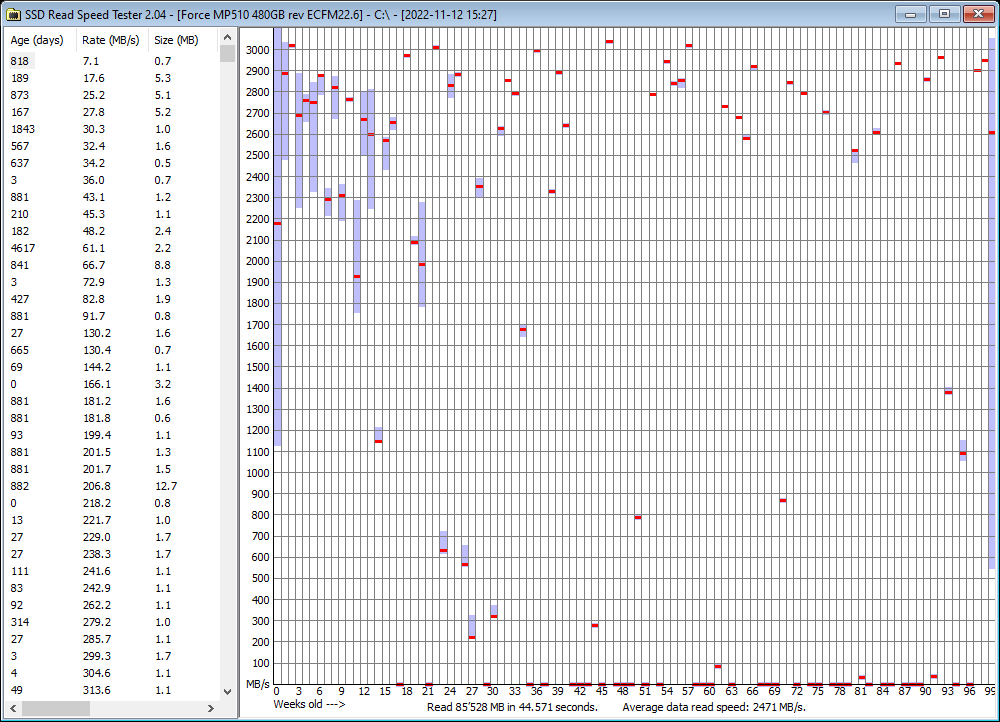Sort the table by the Rate (MB/s) header
The width and height of the screenshot is (1000, 722).
click(x=110, y=40)
